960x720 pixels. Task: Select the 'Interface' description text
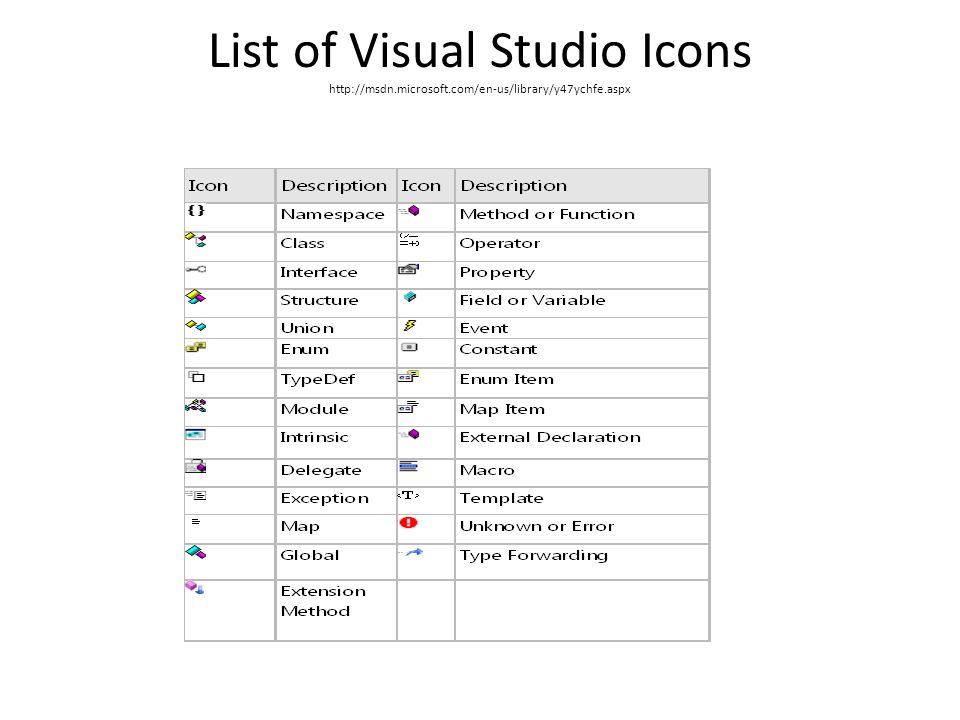(x=319, y=272)
